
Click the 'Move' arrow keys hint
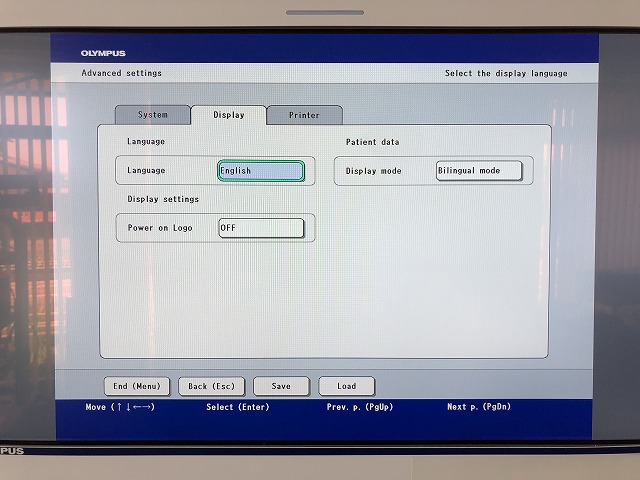coord(120,407)
